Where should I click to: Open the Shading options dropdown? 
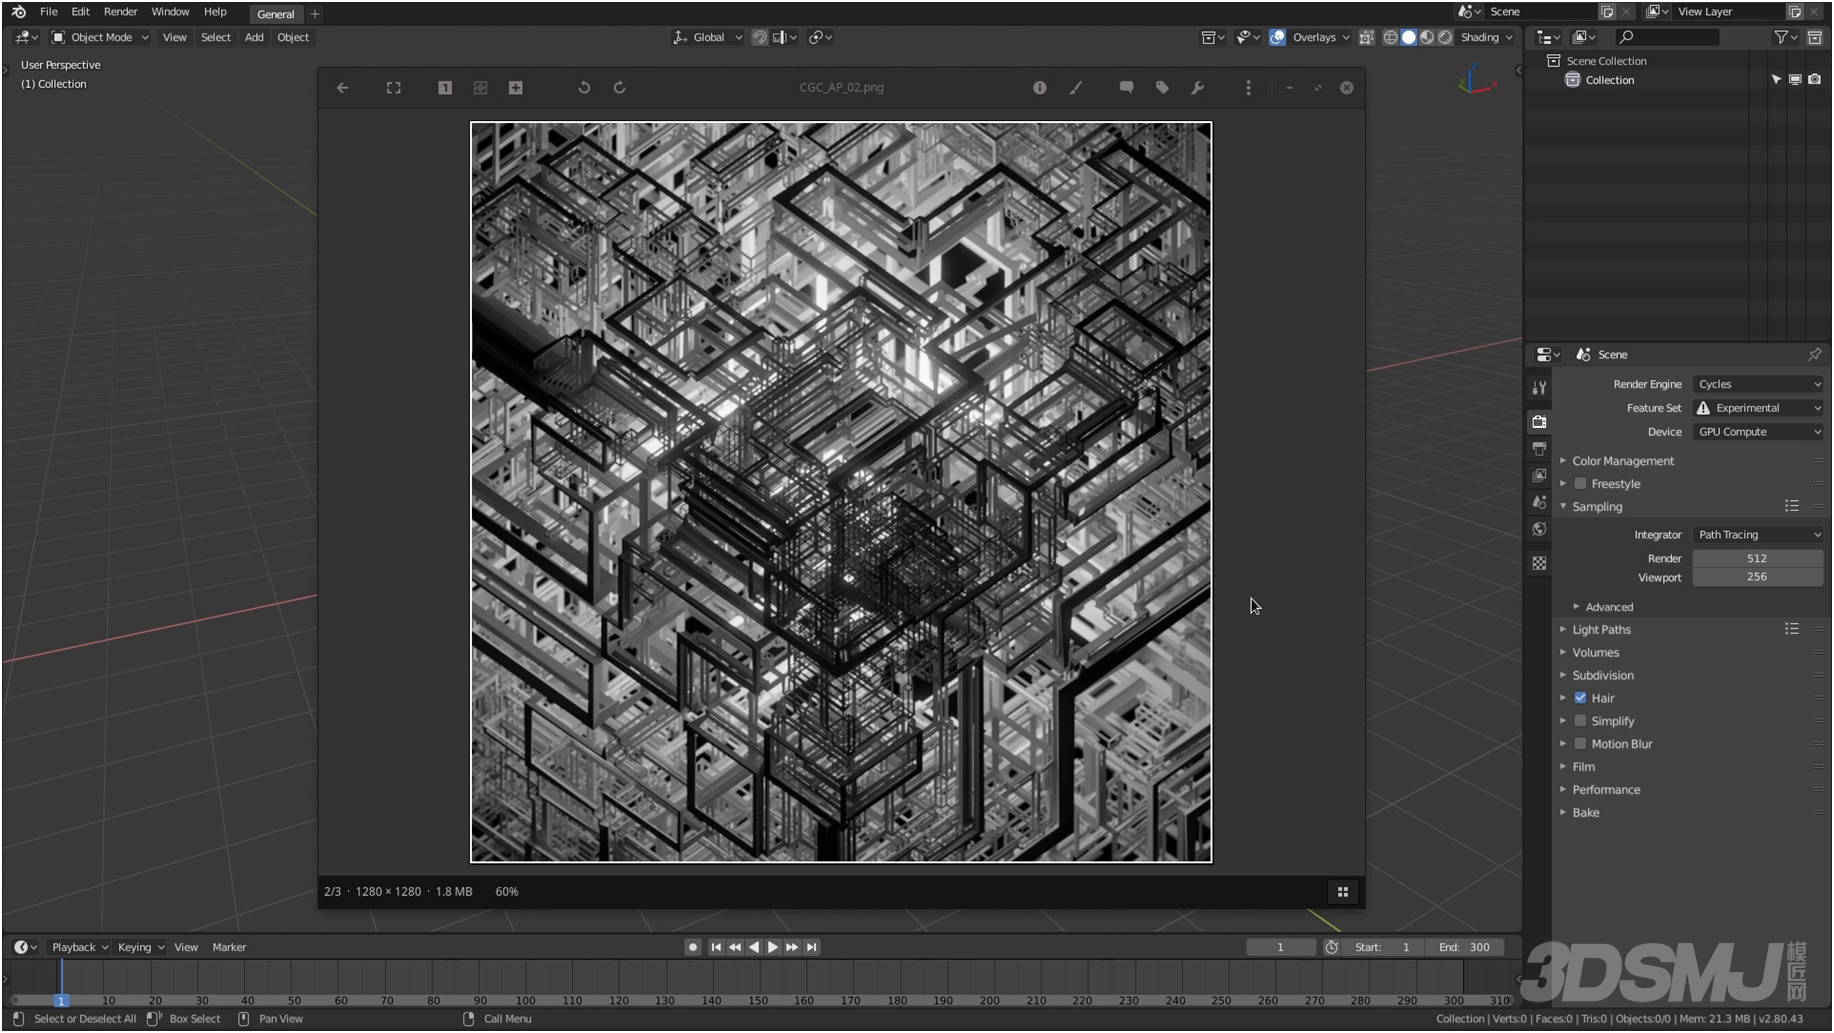pos(1486,38)
